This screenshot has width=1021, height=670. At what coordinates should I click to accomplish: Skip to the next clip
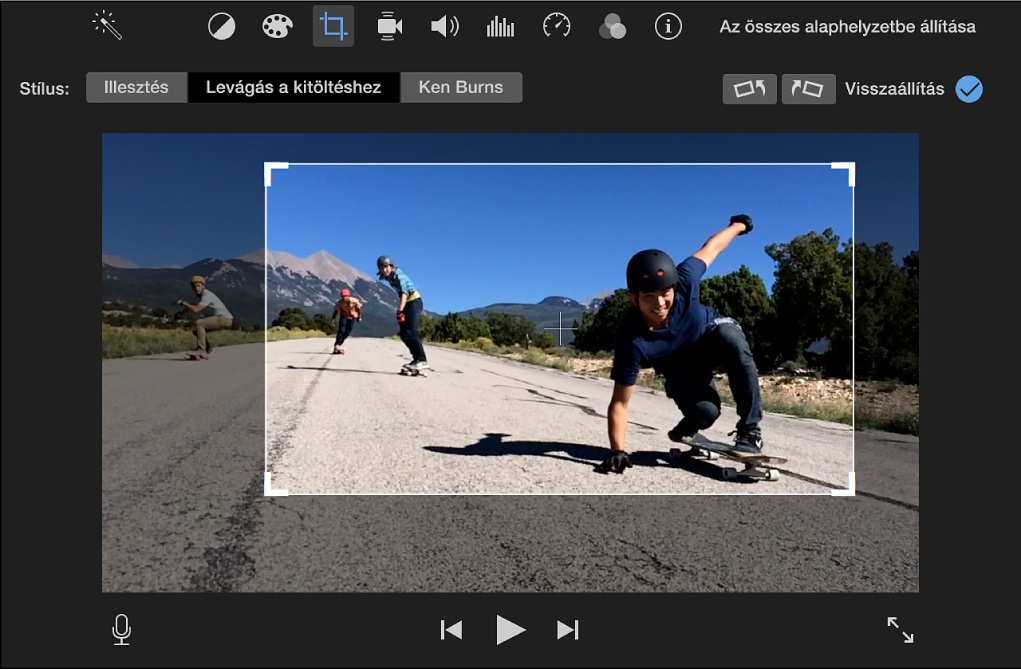coord(568,630)
